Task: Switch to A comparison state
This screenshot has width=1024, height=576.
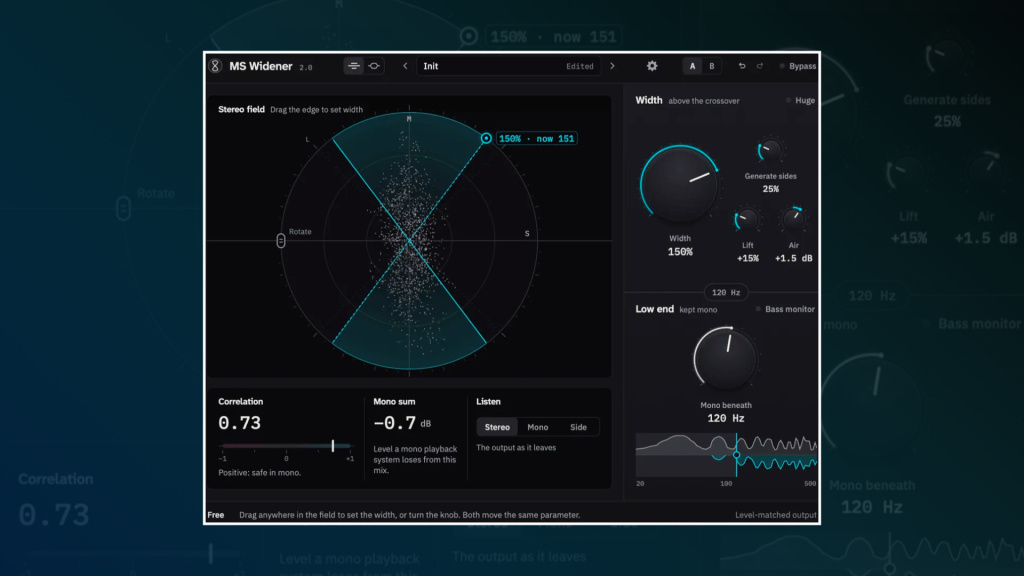Action: (x=692, y=66)
